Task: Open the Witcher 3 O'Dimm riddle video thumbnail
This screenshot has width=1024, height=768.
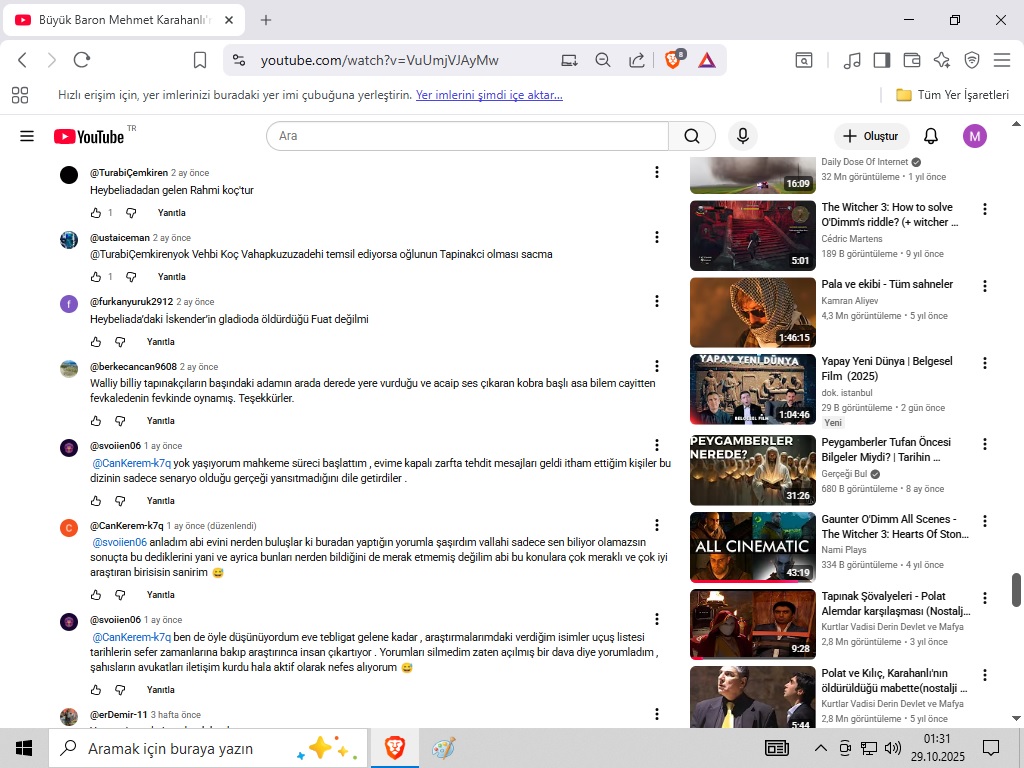Action: click(752, 235)
